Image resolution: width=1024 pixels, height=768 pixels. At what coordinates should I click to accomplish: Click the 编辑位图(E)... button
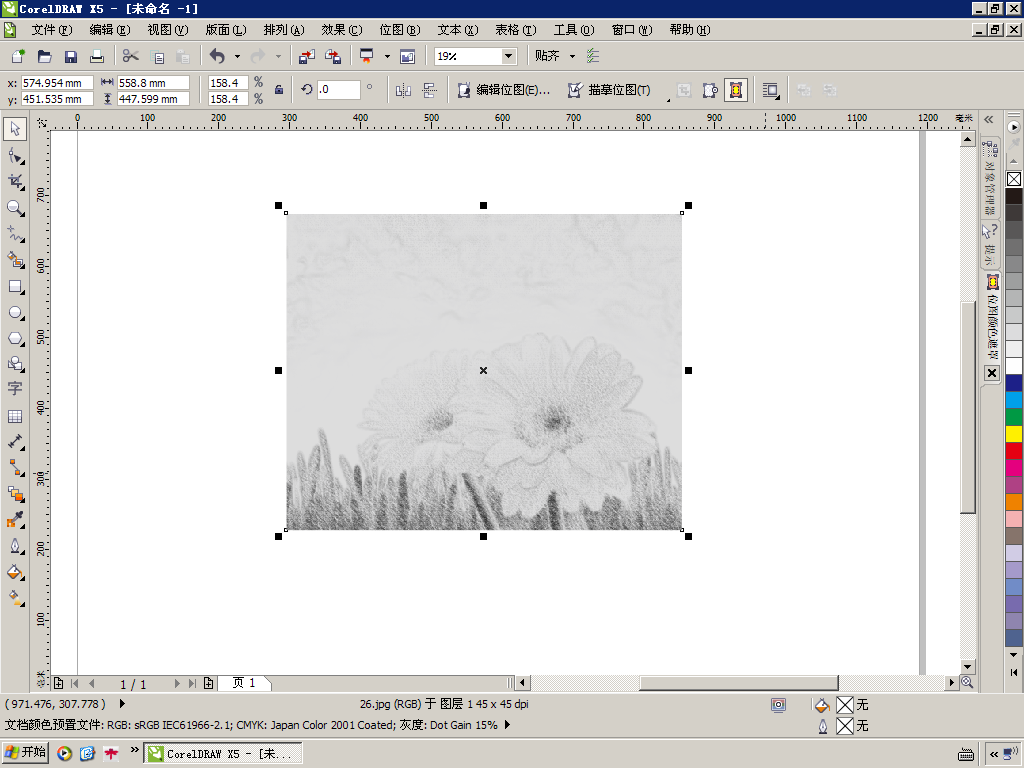pyautogui.click(x=504, y=90)
